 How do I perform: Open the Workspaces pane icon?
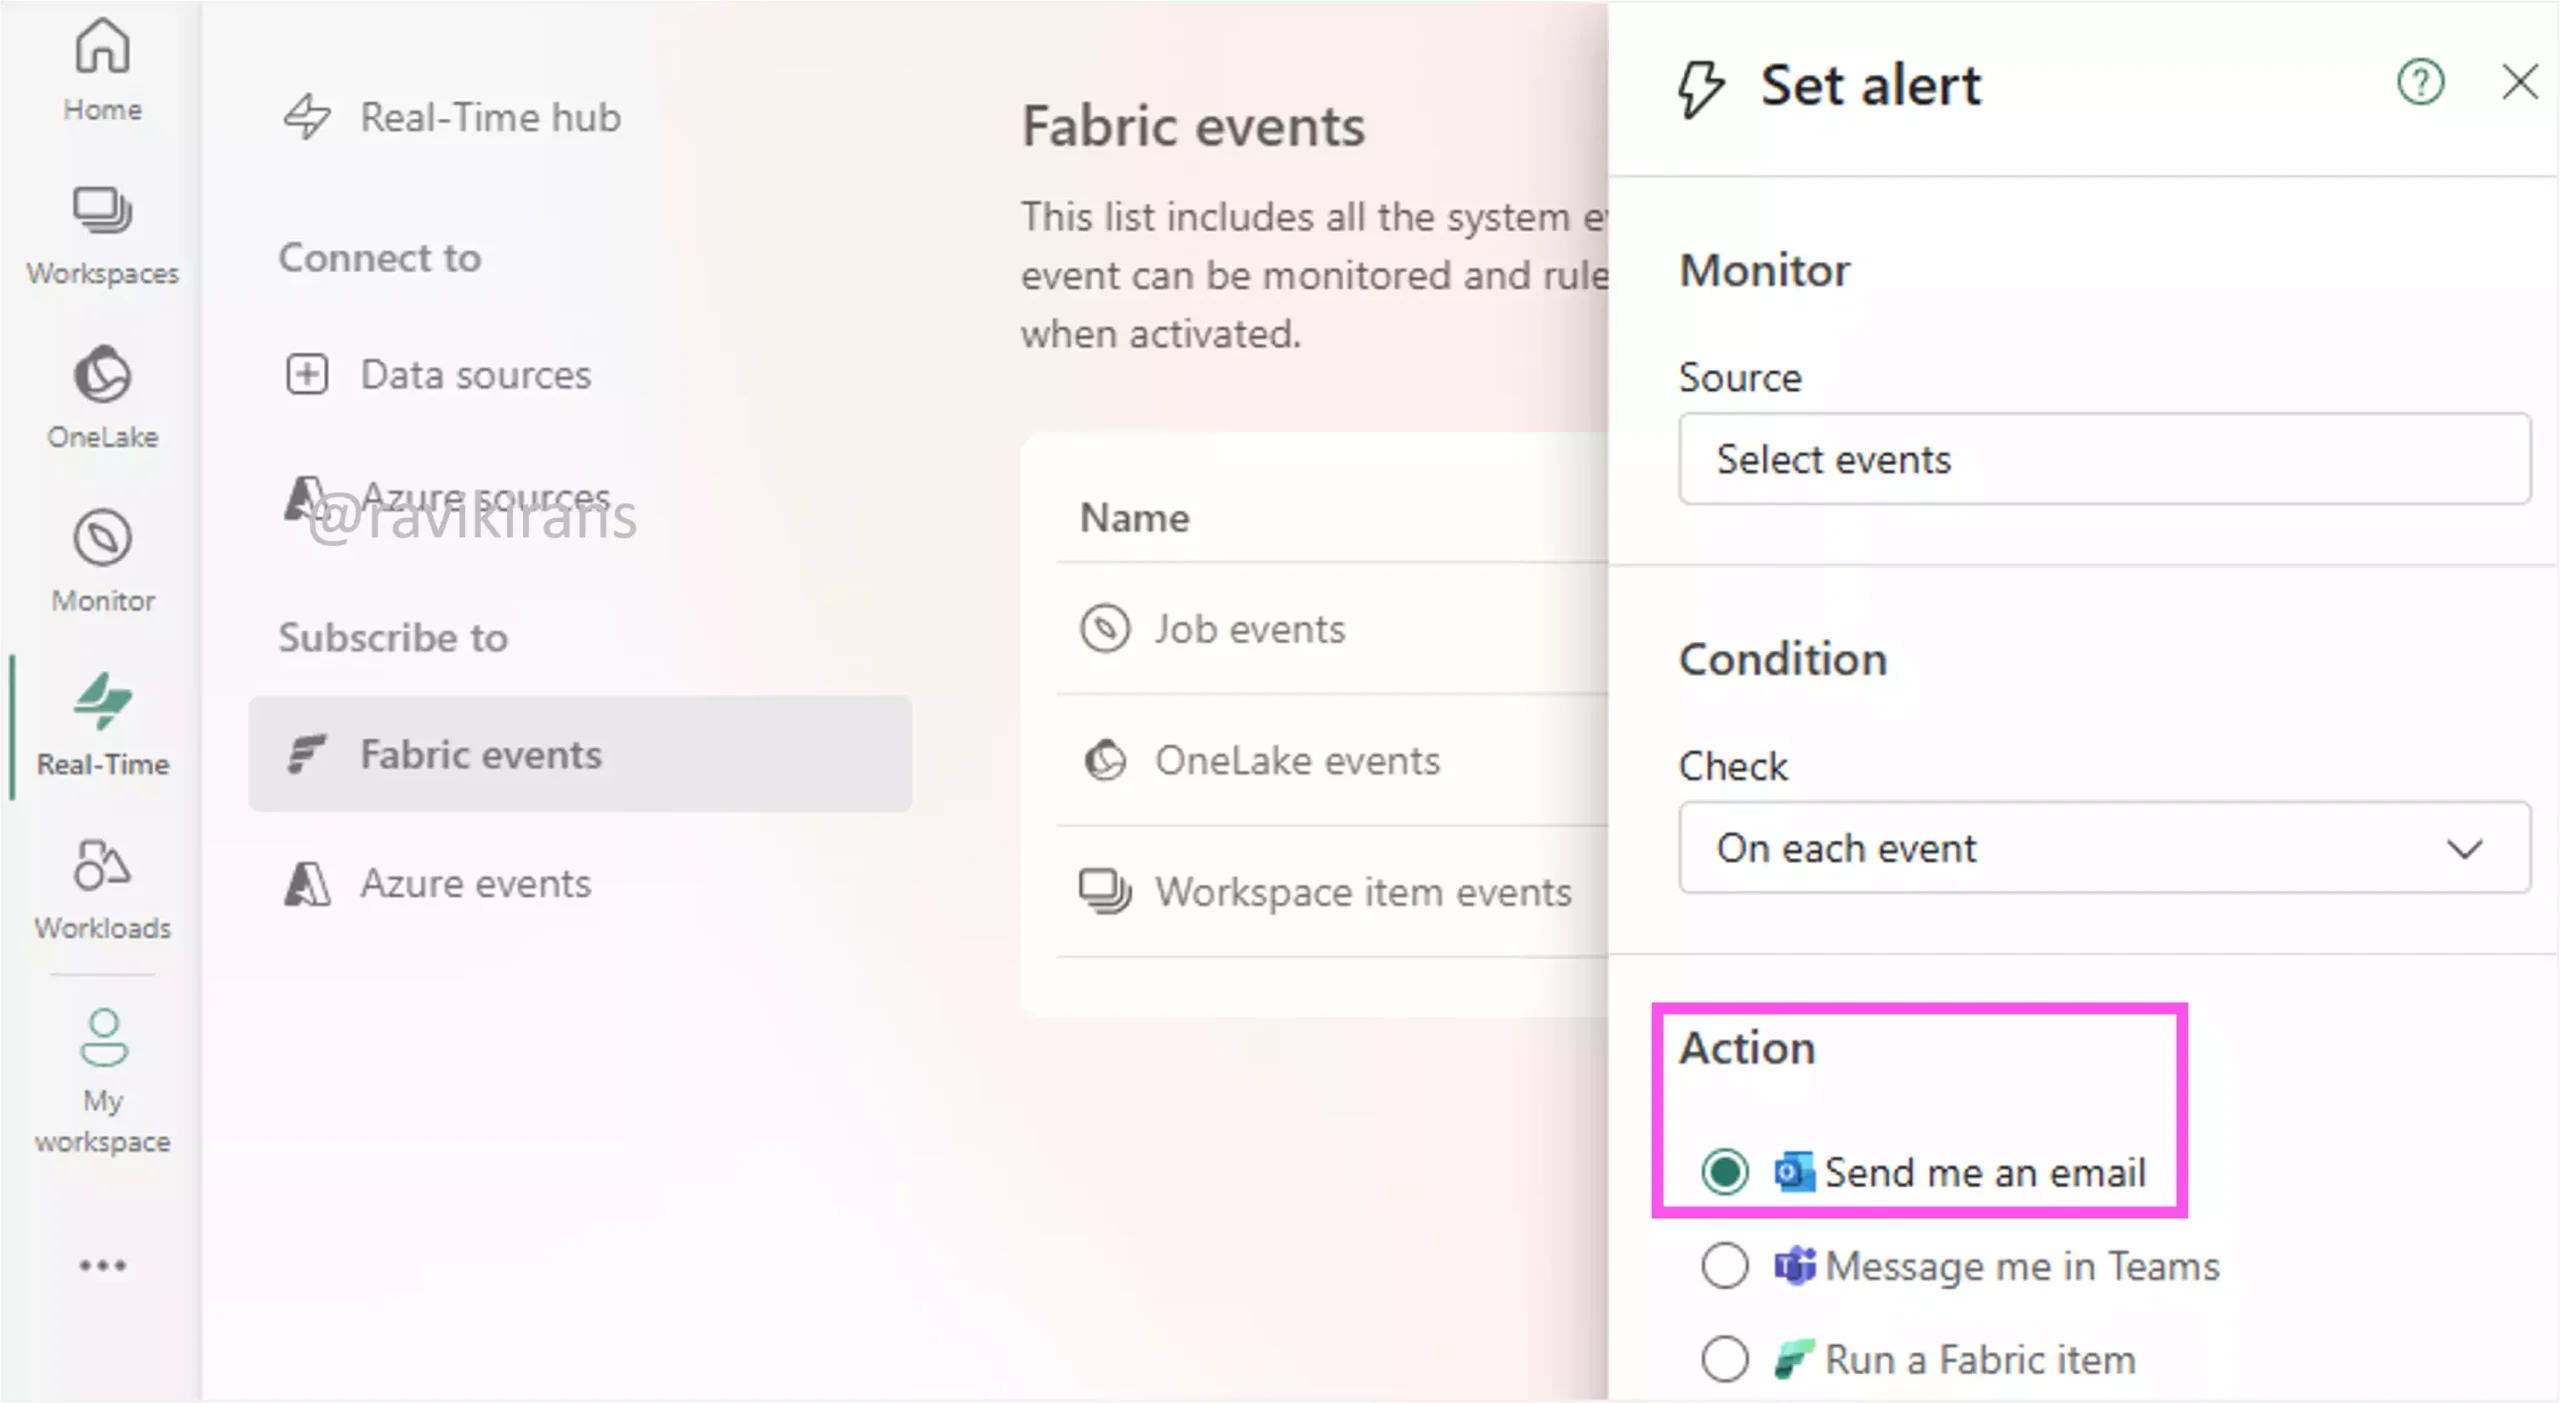coord(102,210)
